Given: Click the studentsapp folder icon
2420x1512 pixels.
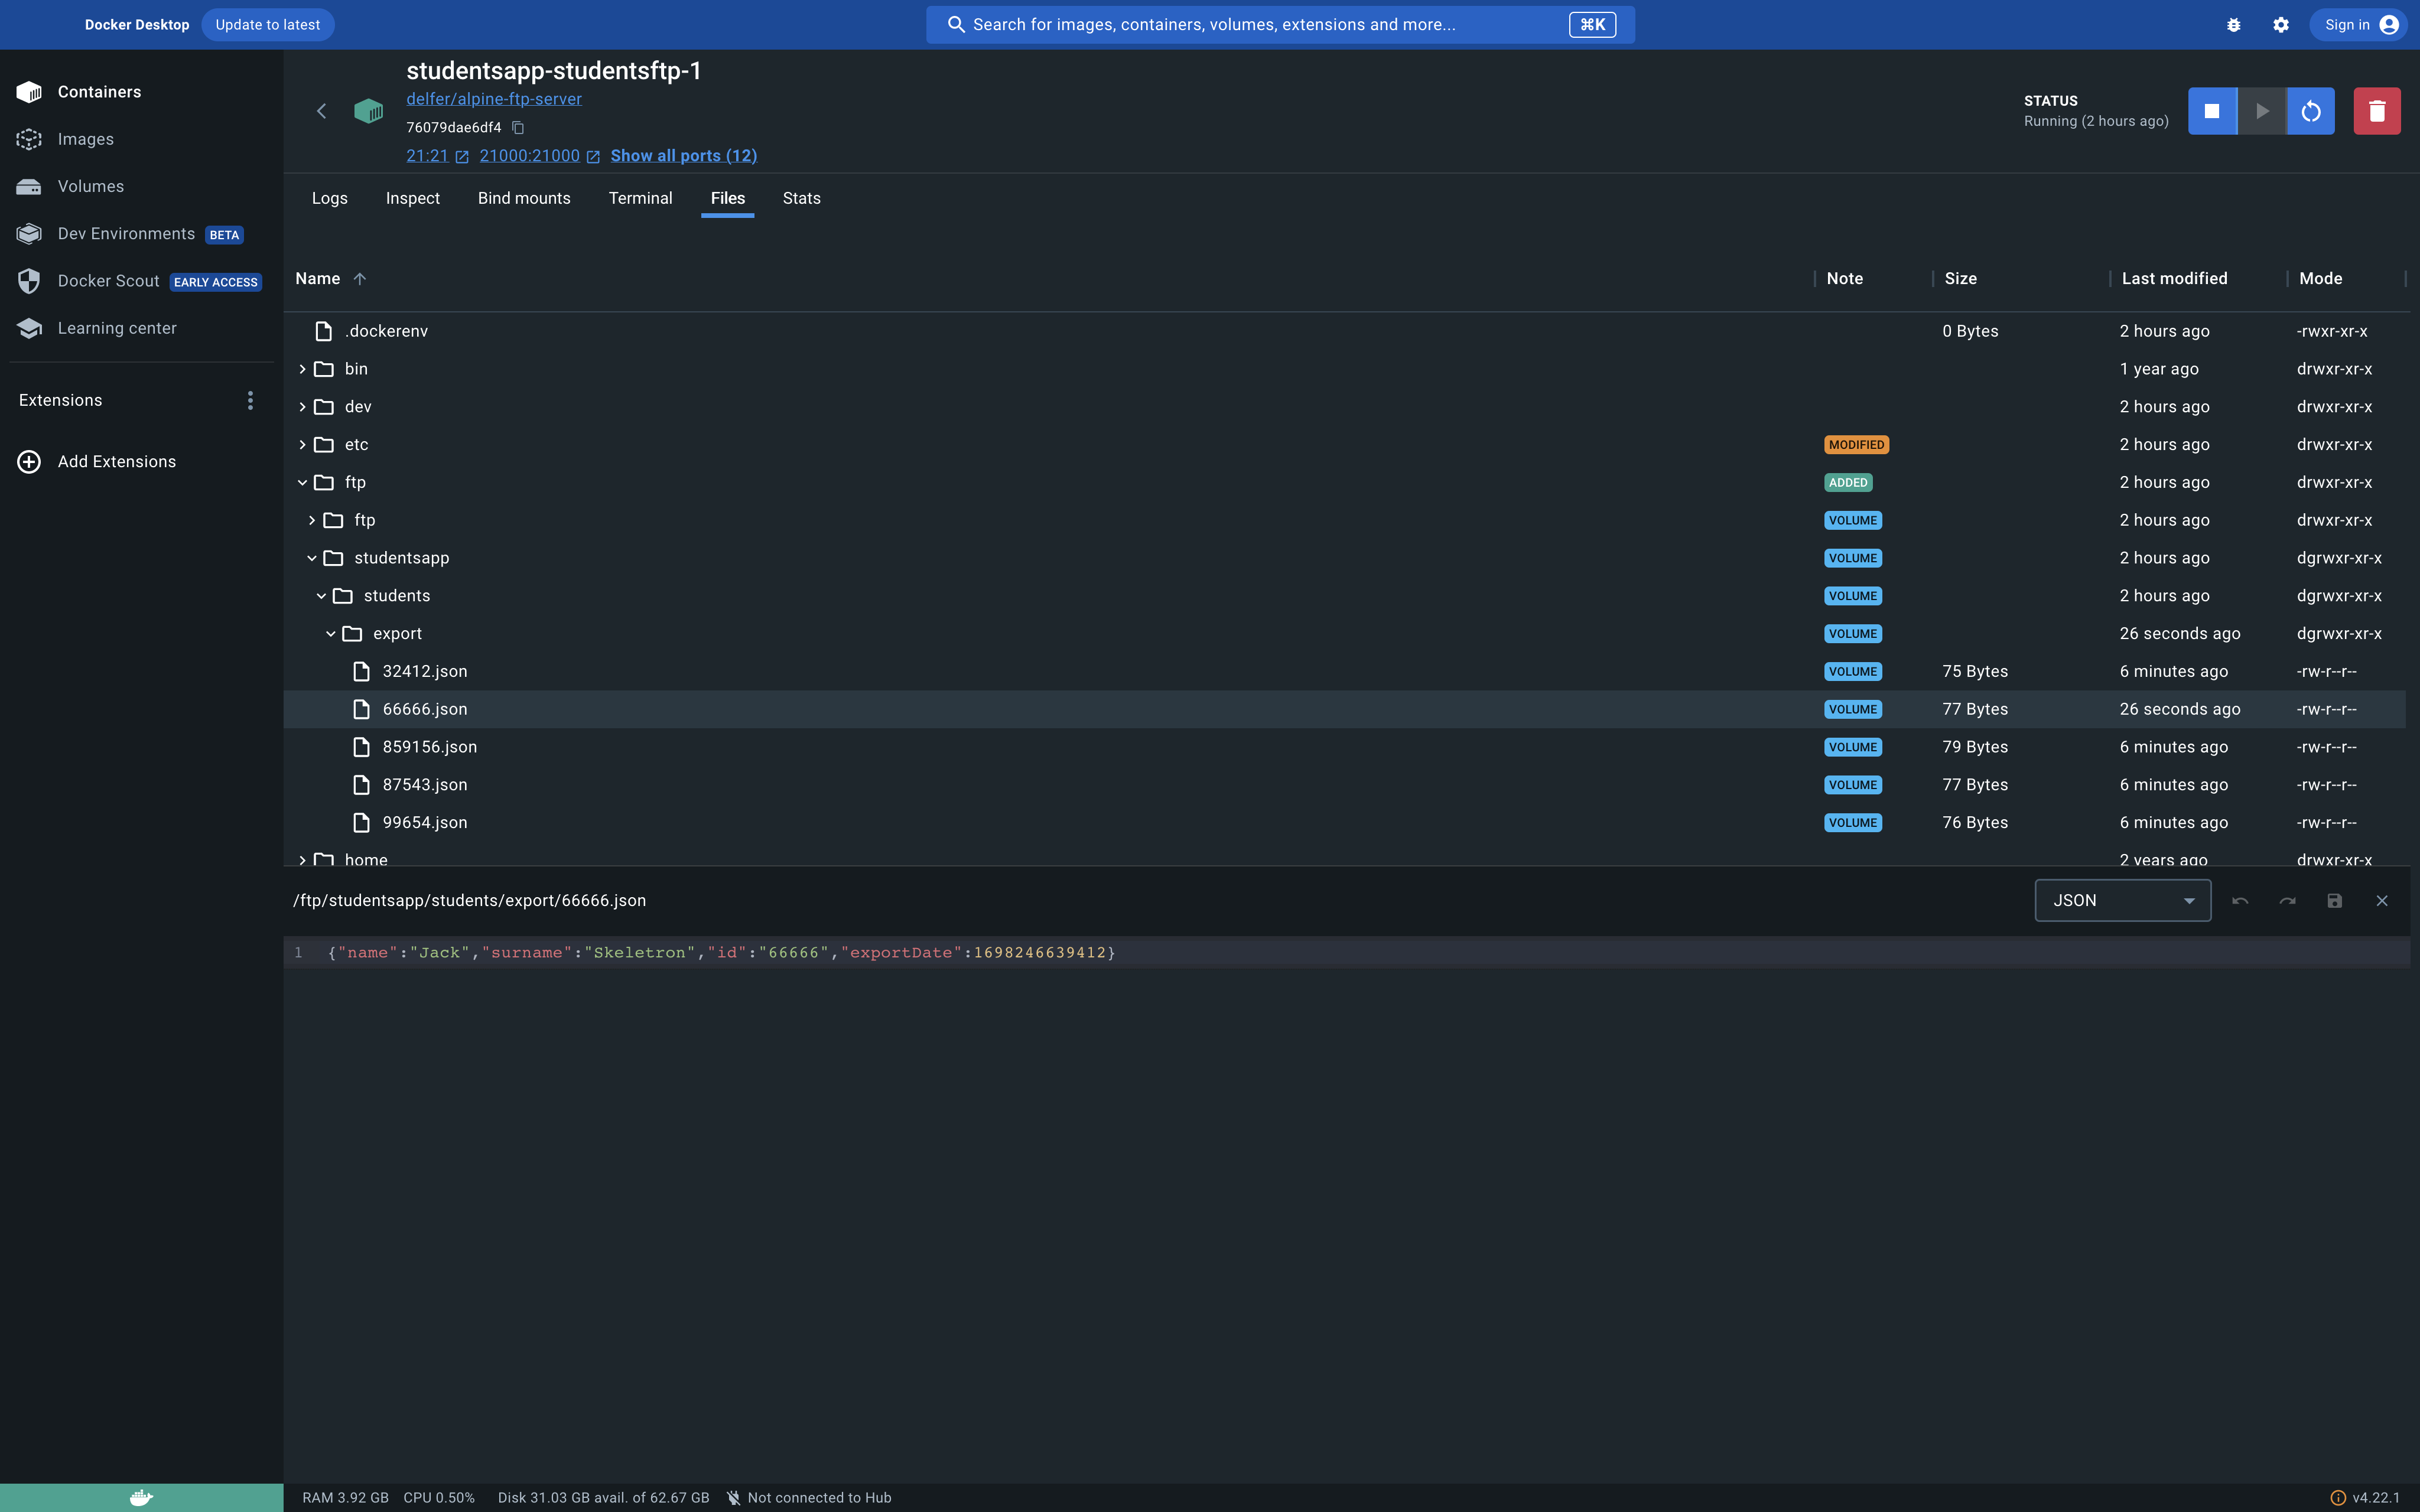Looking at the screenshot, I should click(333, 558).
